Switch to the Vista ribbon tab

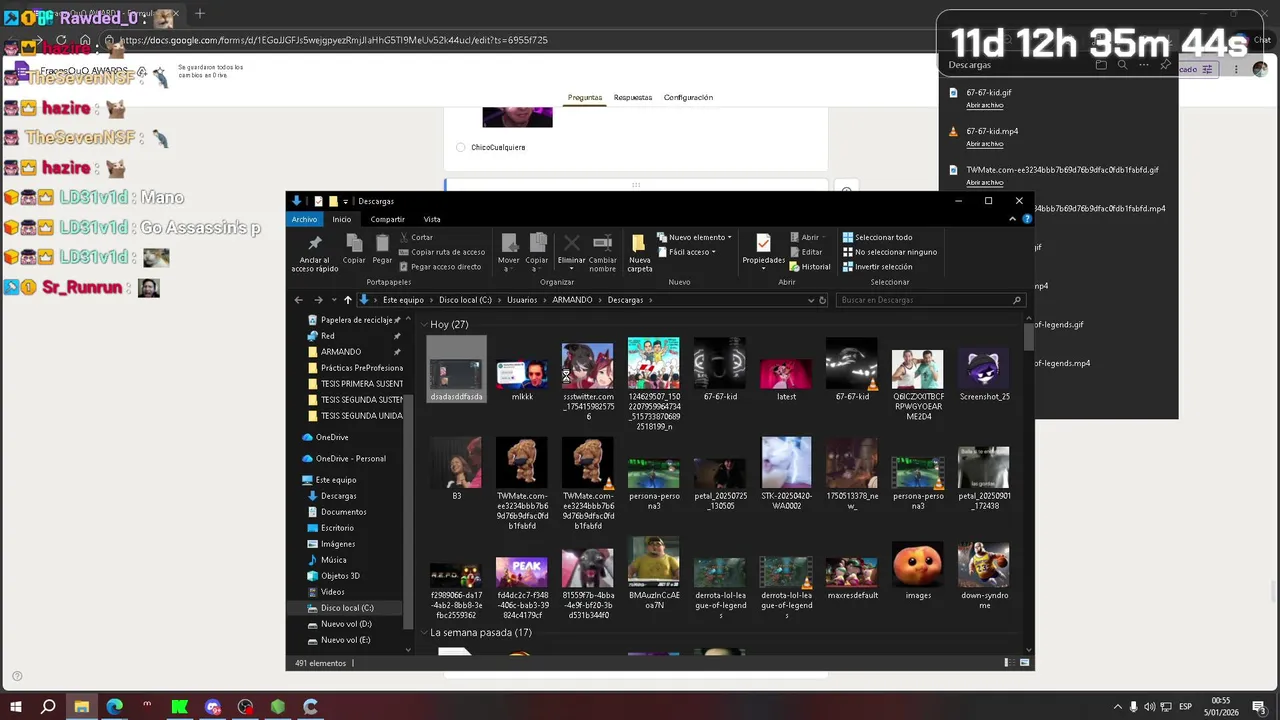432,219
